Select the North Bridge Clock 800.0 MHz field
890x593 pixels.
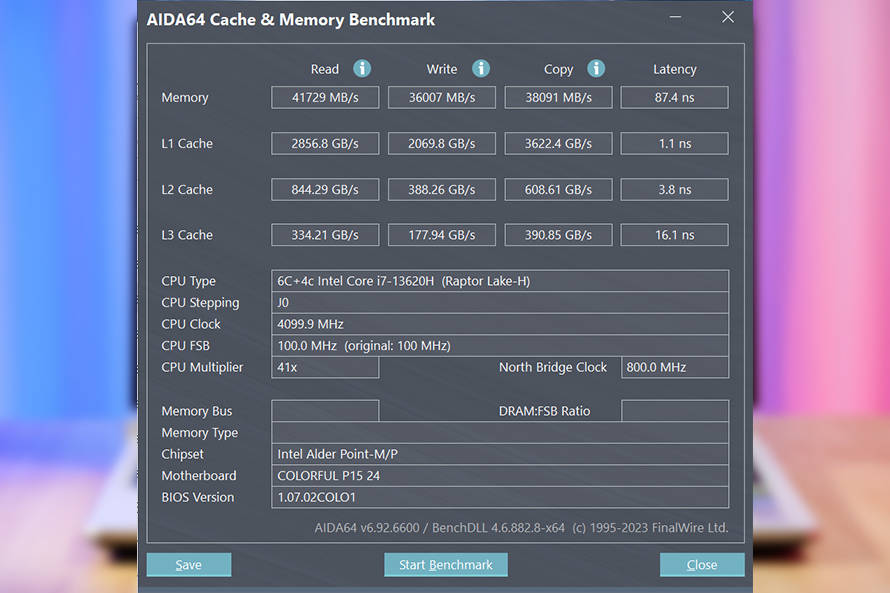(674, 367)
